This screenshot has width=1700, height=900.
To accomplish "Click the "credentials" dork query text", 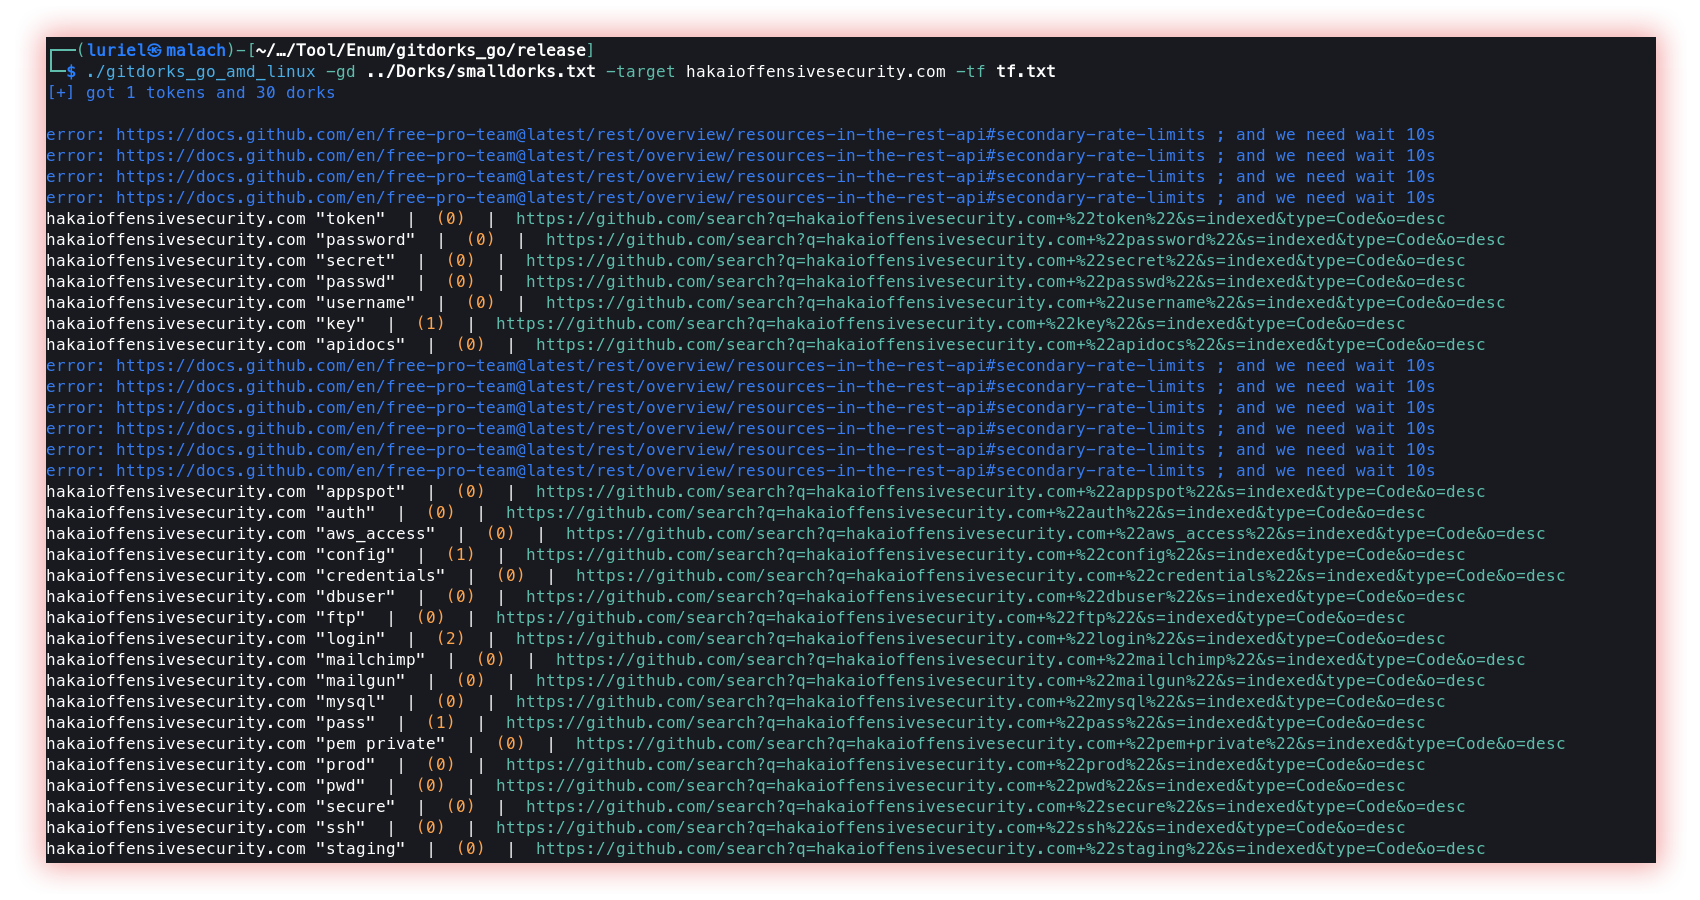I will 380,576.
